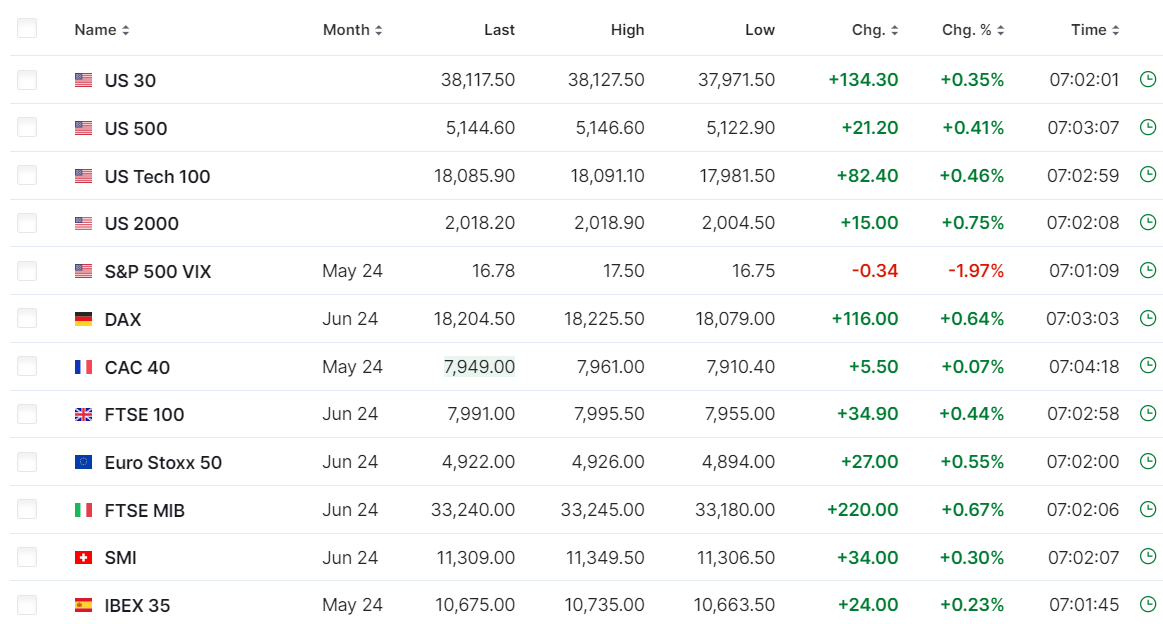Tick the checkbox next to DAX
The image size is (1163, 624).
(x=27, y=318)
